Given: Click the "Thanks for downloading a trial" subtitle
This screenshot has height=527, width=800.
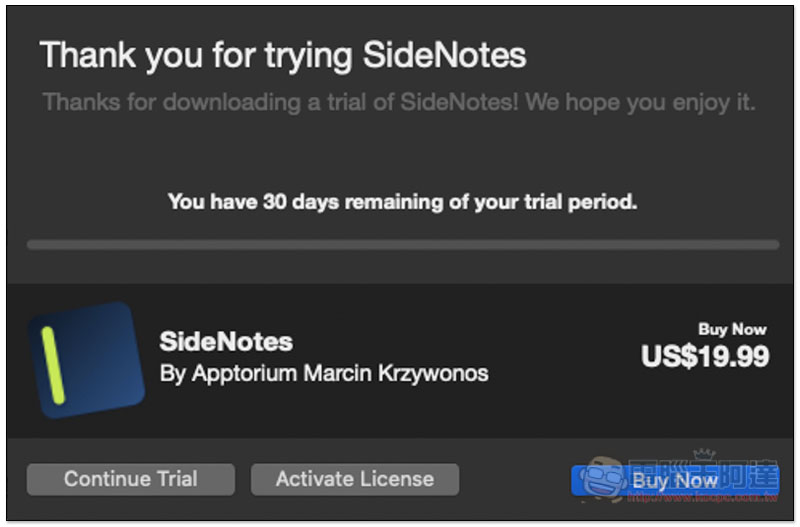Looking at the screenshot, I should pyautogui.click(x=399, y=103).
